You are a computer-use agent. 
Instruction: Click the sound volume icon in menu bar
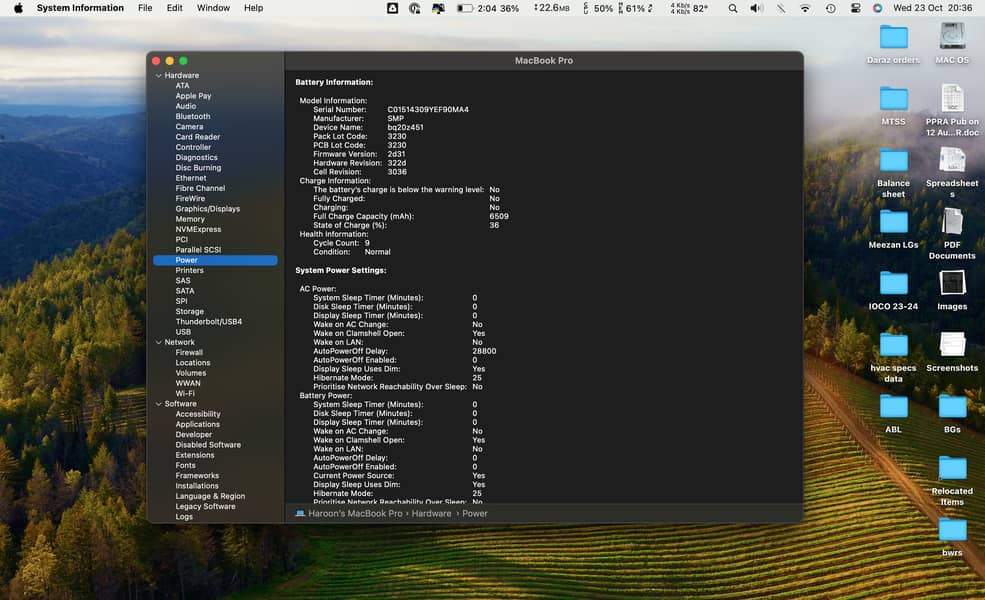[x=757, y=8]
